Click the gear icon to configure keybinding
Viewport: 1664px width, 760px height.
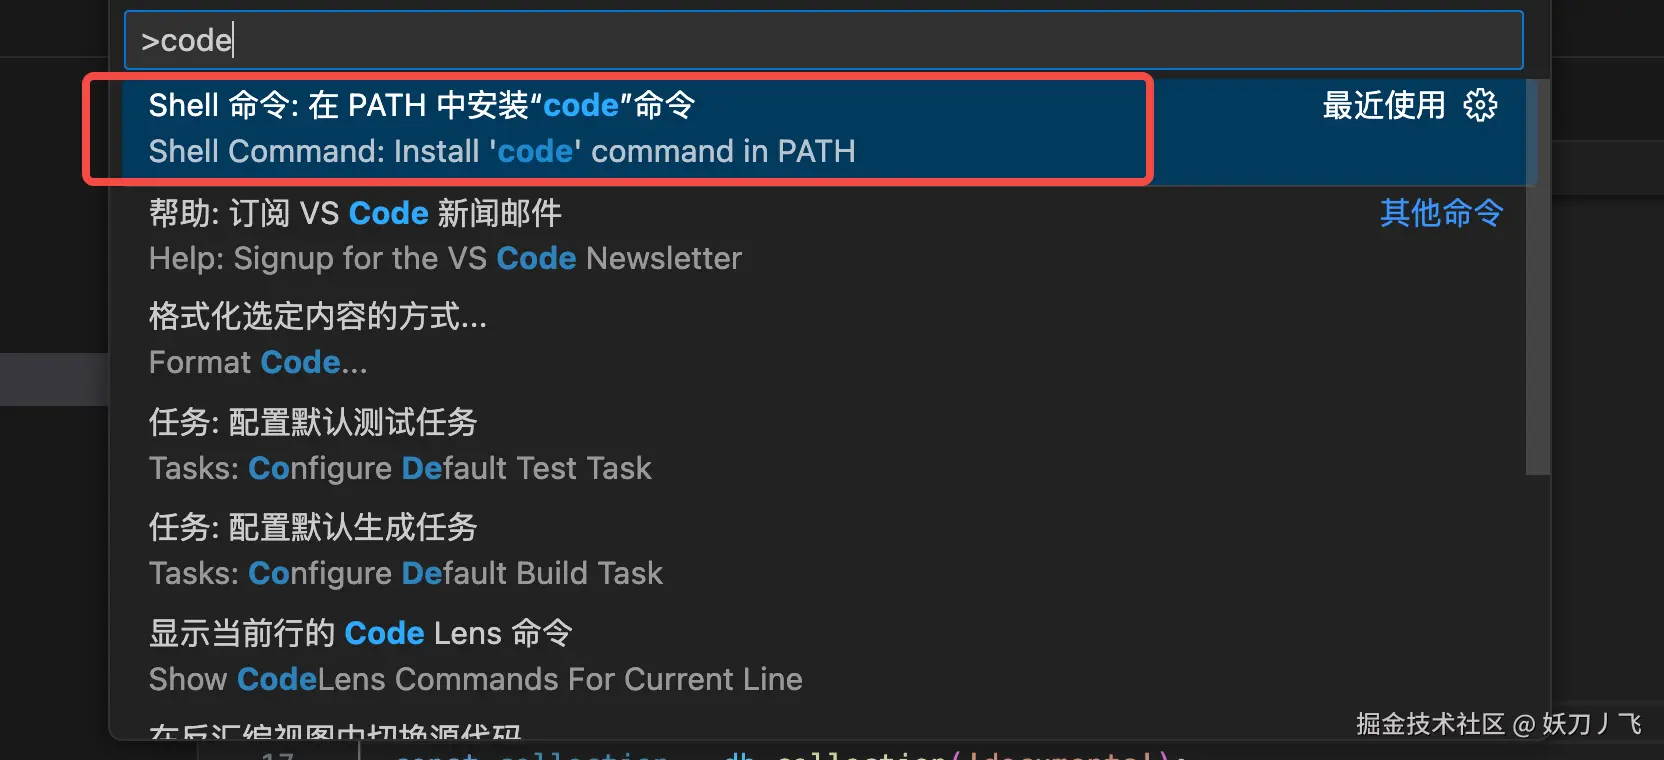(1480, 105)
